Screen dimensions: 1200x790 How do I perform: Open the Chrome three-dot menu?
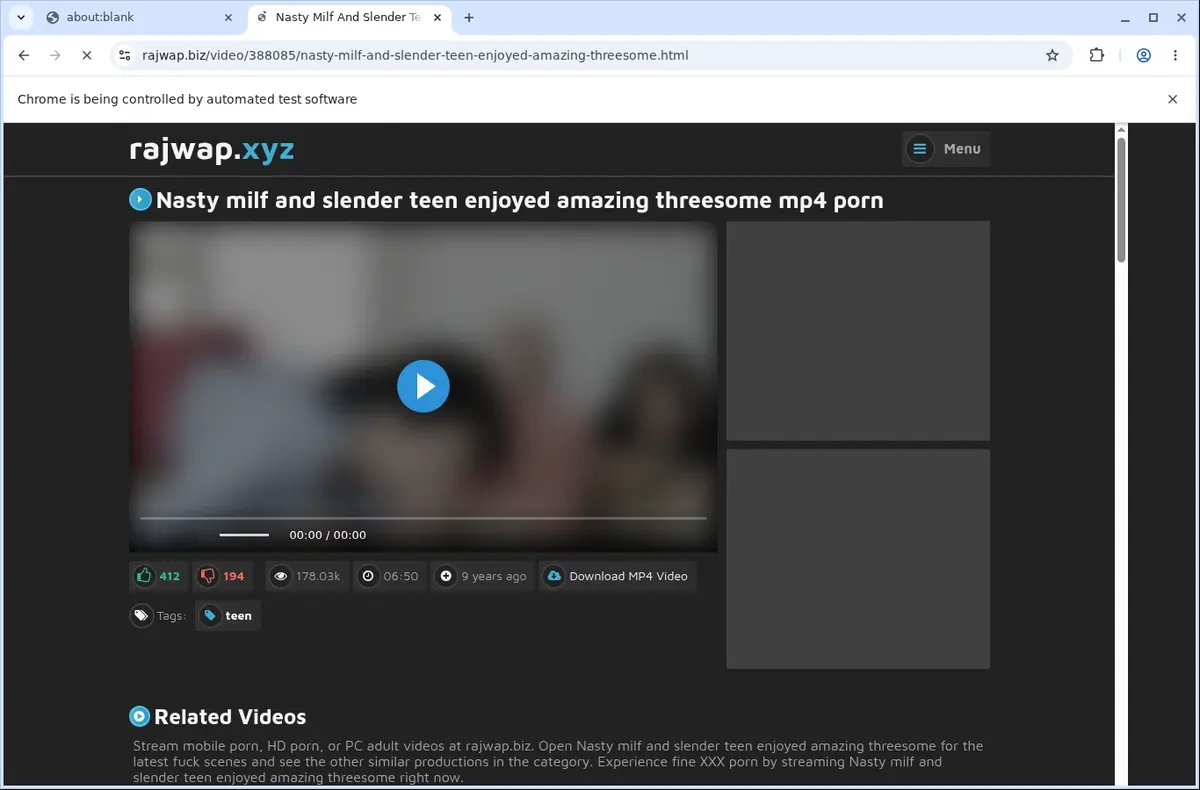tap(1176, 55)
